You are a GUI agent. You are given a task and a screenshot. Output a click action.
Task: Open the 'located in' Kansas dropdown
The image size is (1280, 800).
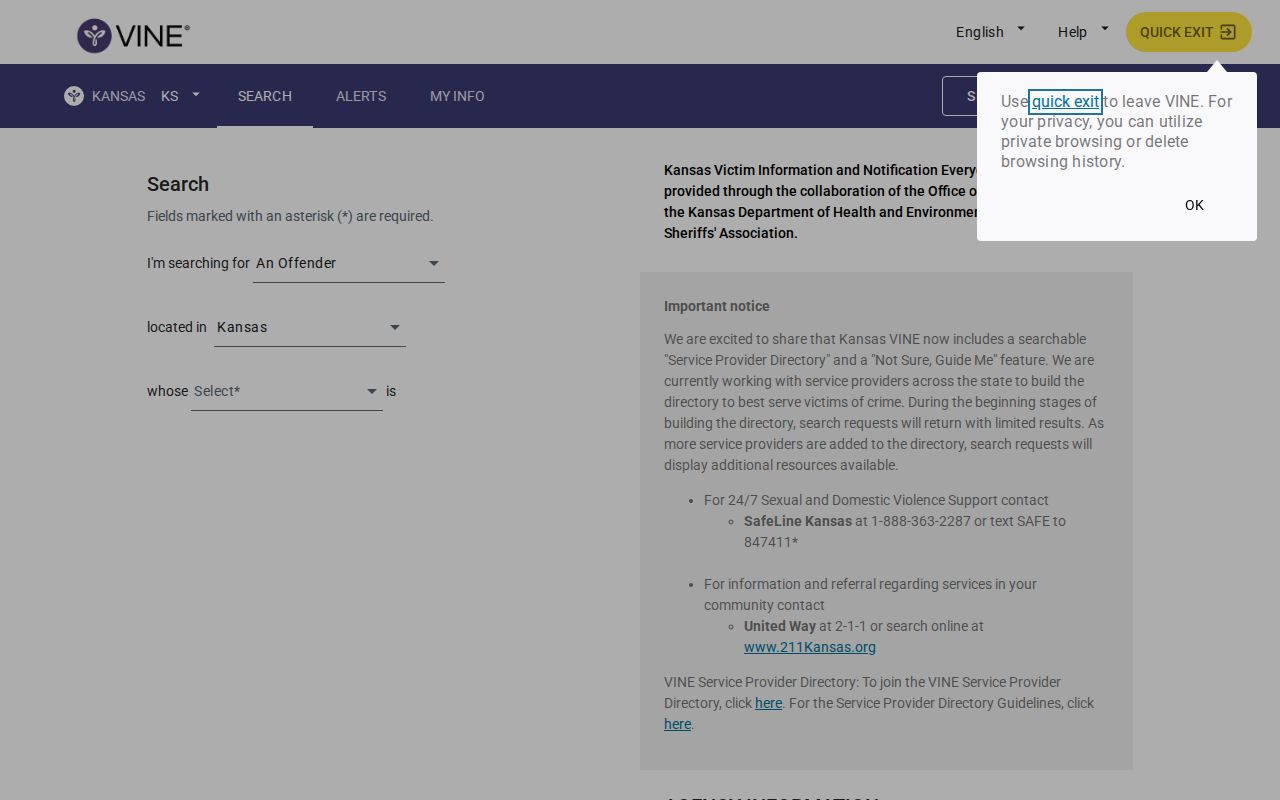point(309,327)
